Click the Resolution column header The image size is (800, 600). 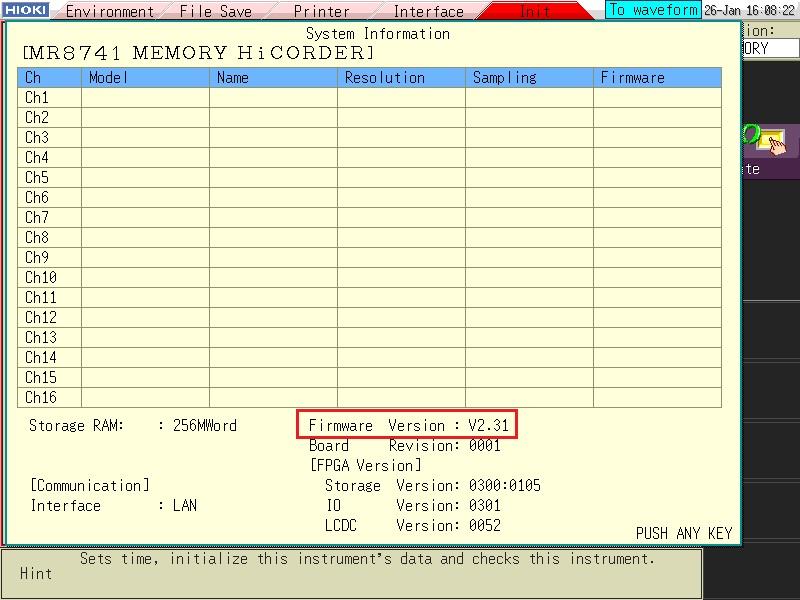click(x=402, y=78)
